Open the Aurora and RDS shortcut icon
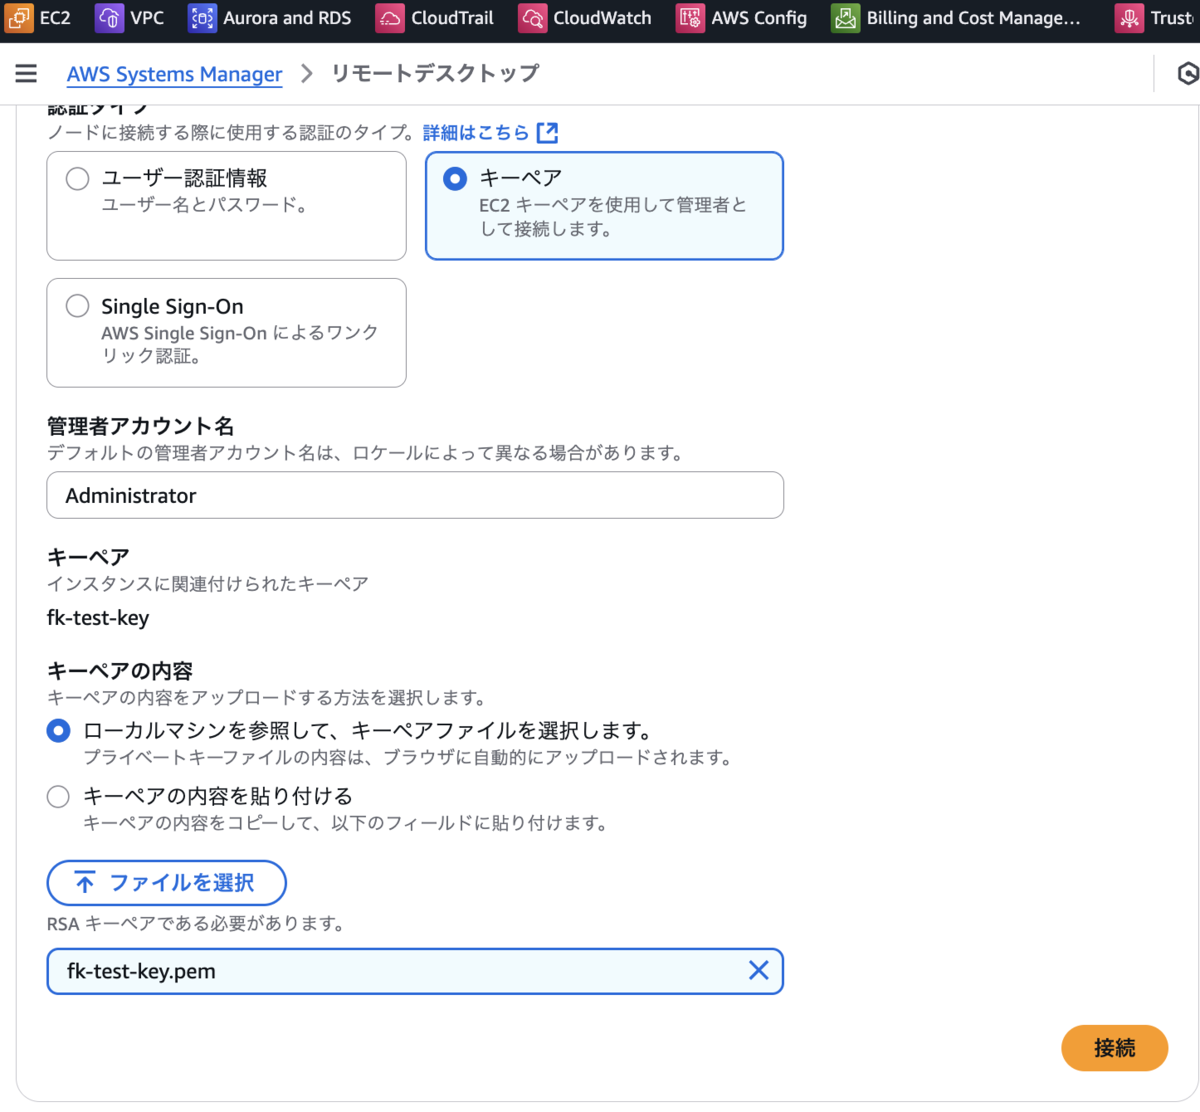 (x=202, y=18)
